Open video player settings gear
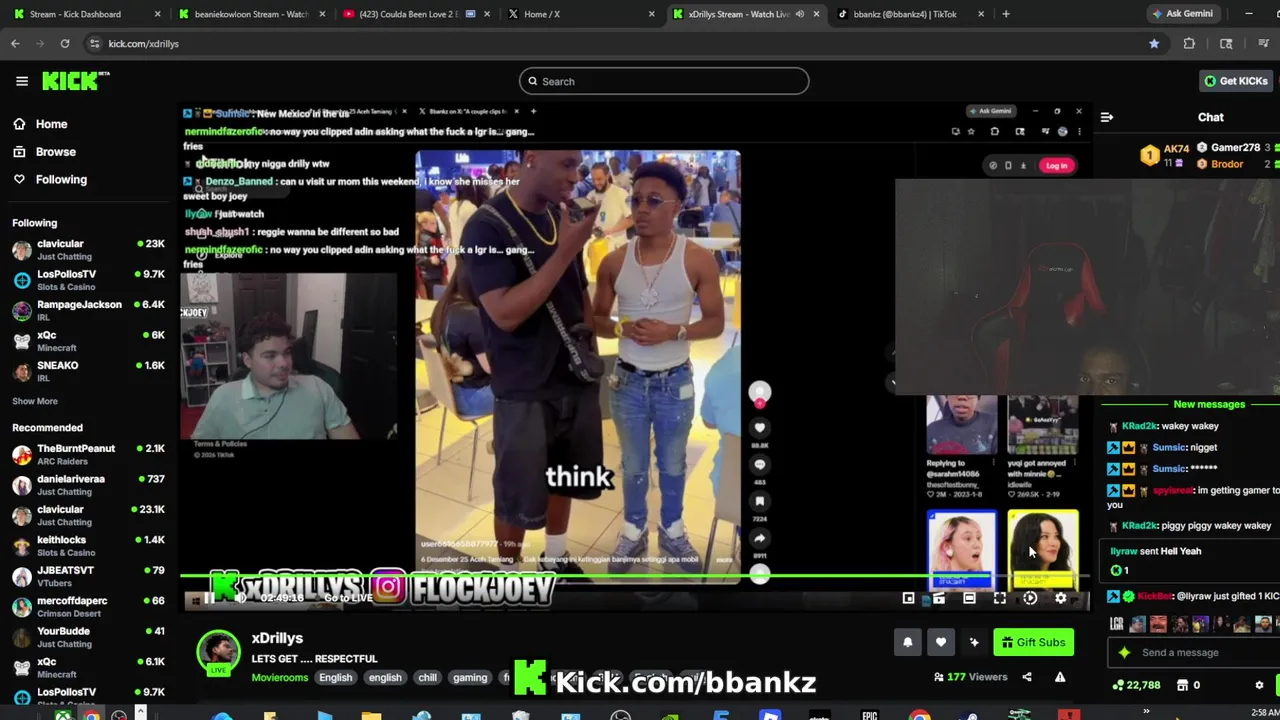 click(x=1061, y=598)
